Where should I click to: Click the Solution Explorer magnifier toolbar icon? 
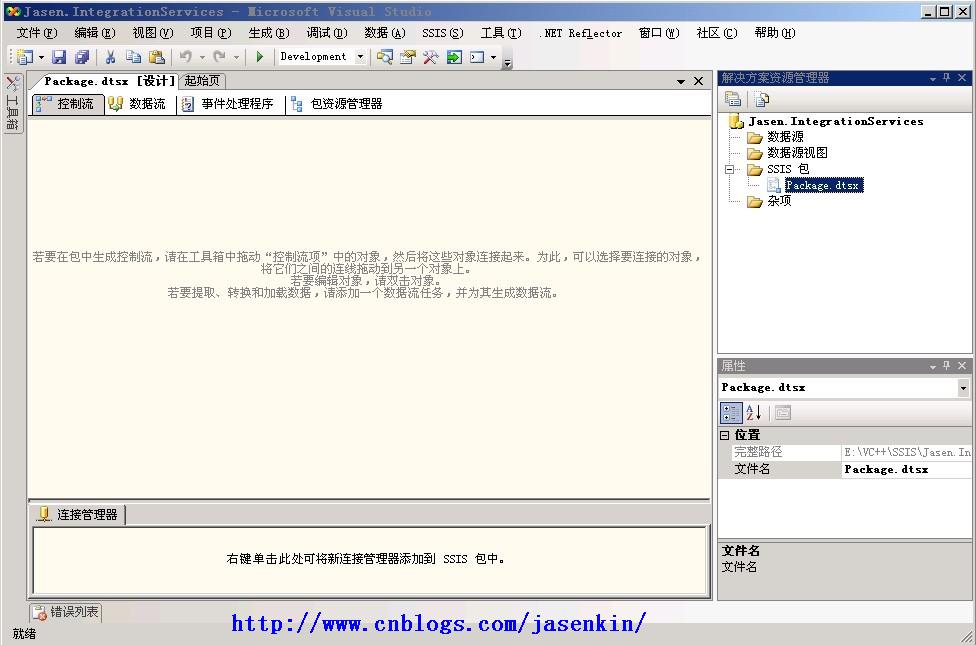385,57
